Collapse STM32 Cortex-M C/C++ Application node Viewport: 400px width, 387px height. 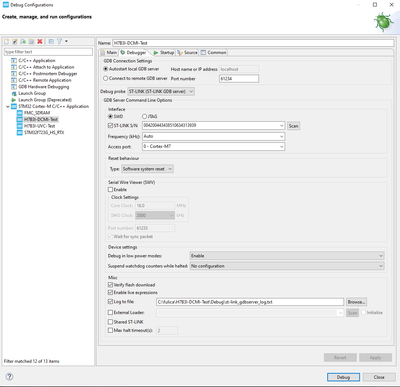8,107
